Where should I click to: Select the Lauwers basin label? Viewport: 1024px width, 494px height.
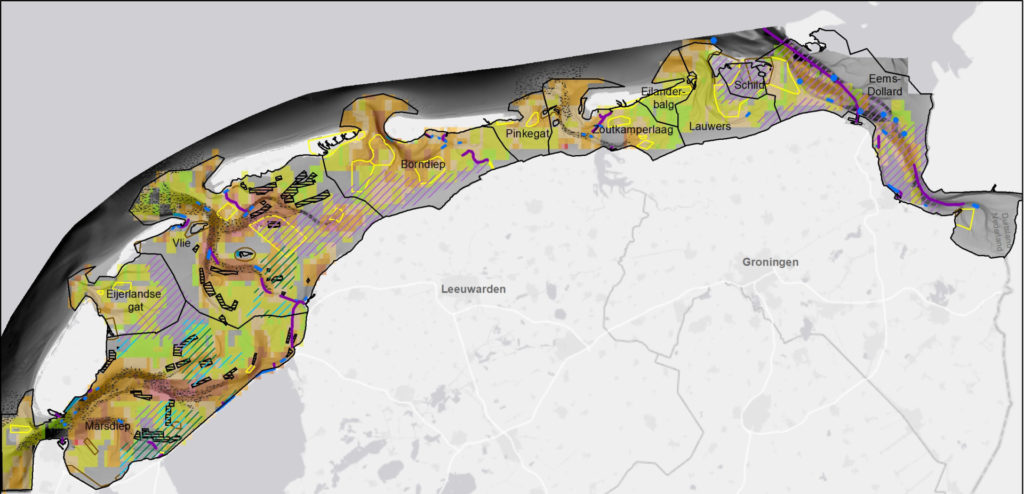tap(710, 126)
